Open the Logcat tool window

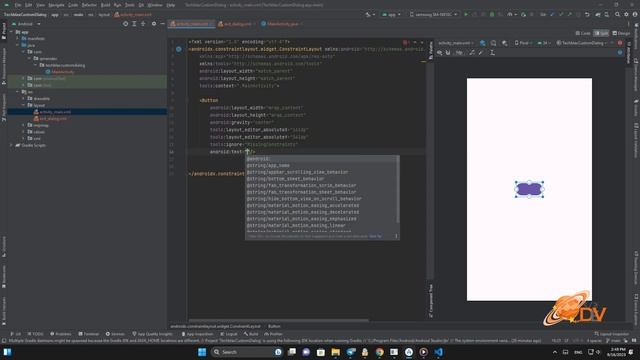tap(229, 334)
